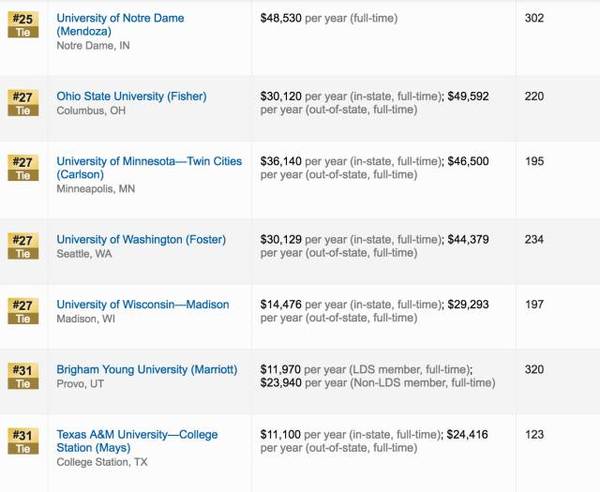Click Ohio State's enrollment number 220
The width and height of the screenshot is (600, 492).
(x=535, y=97)
